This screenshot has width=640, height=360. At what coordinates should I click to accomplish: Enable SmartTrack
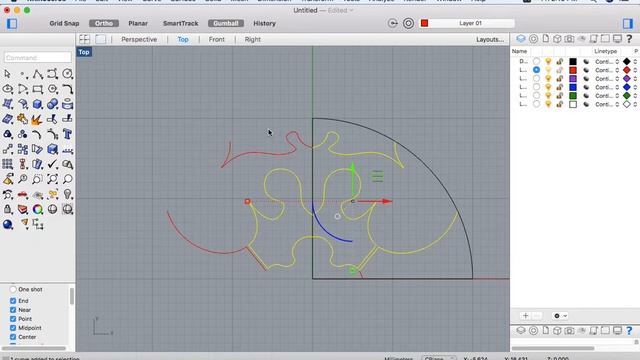(x=180, y=23)
